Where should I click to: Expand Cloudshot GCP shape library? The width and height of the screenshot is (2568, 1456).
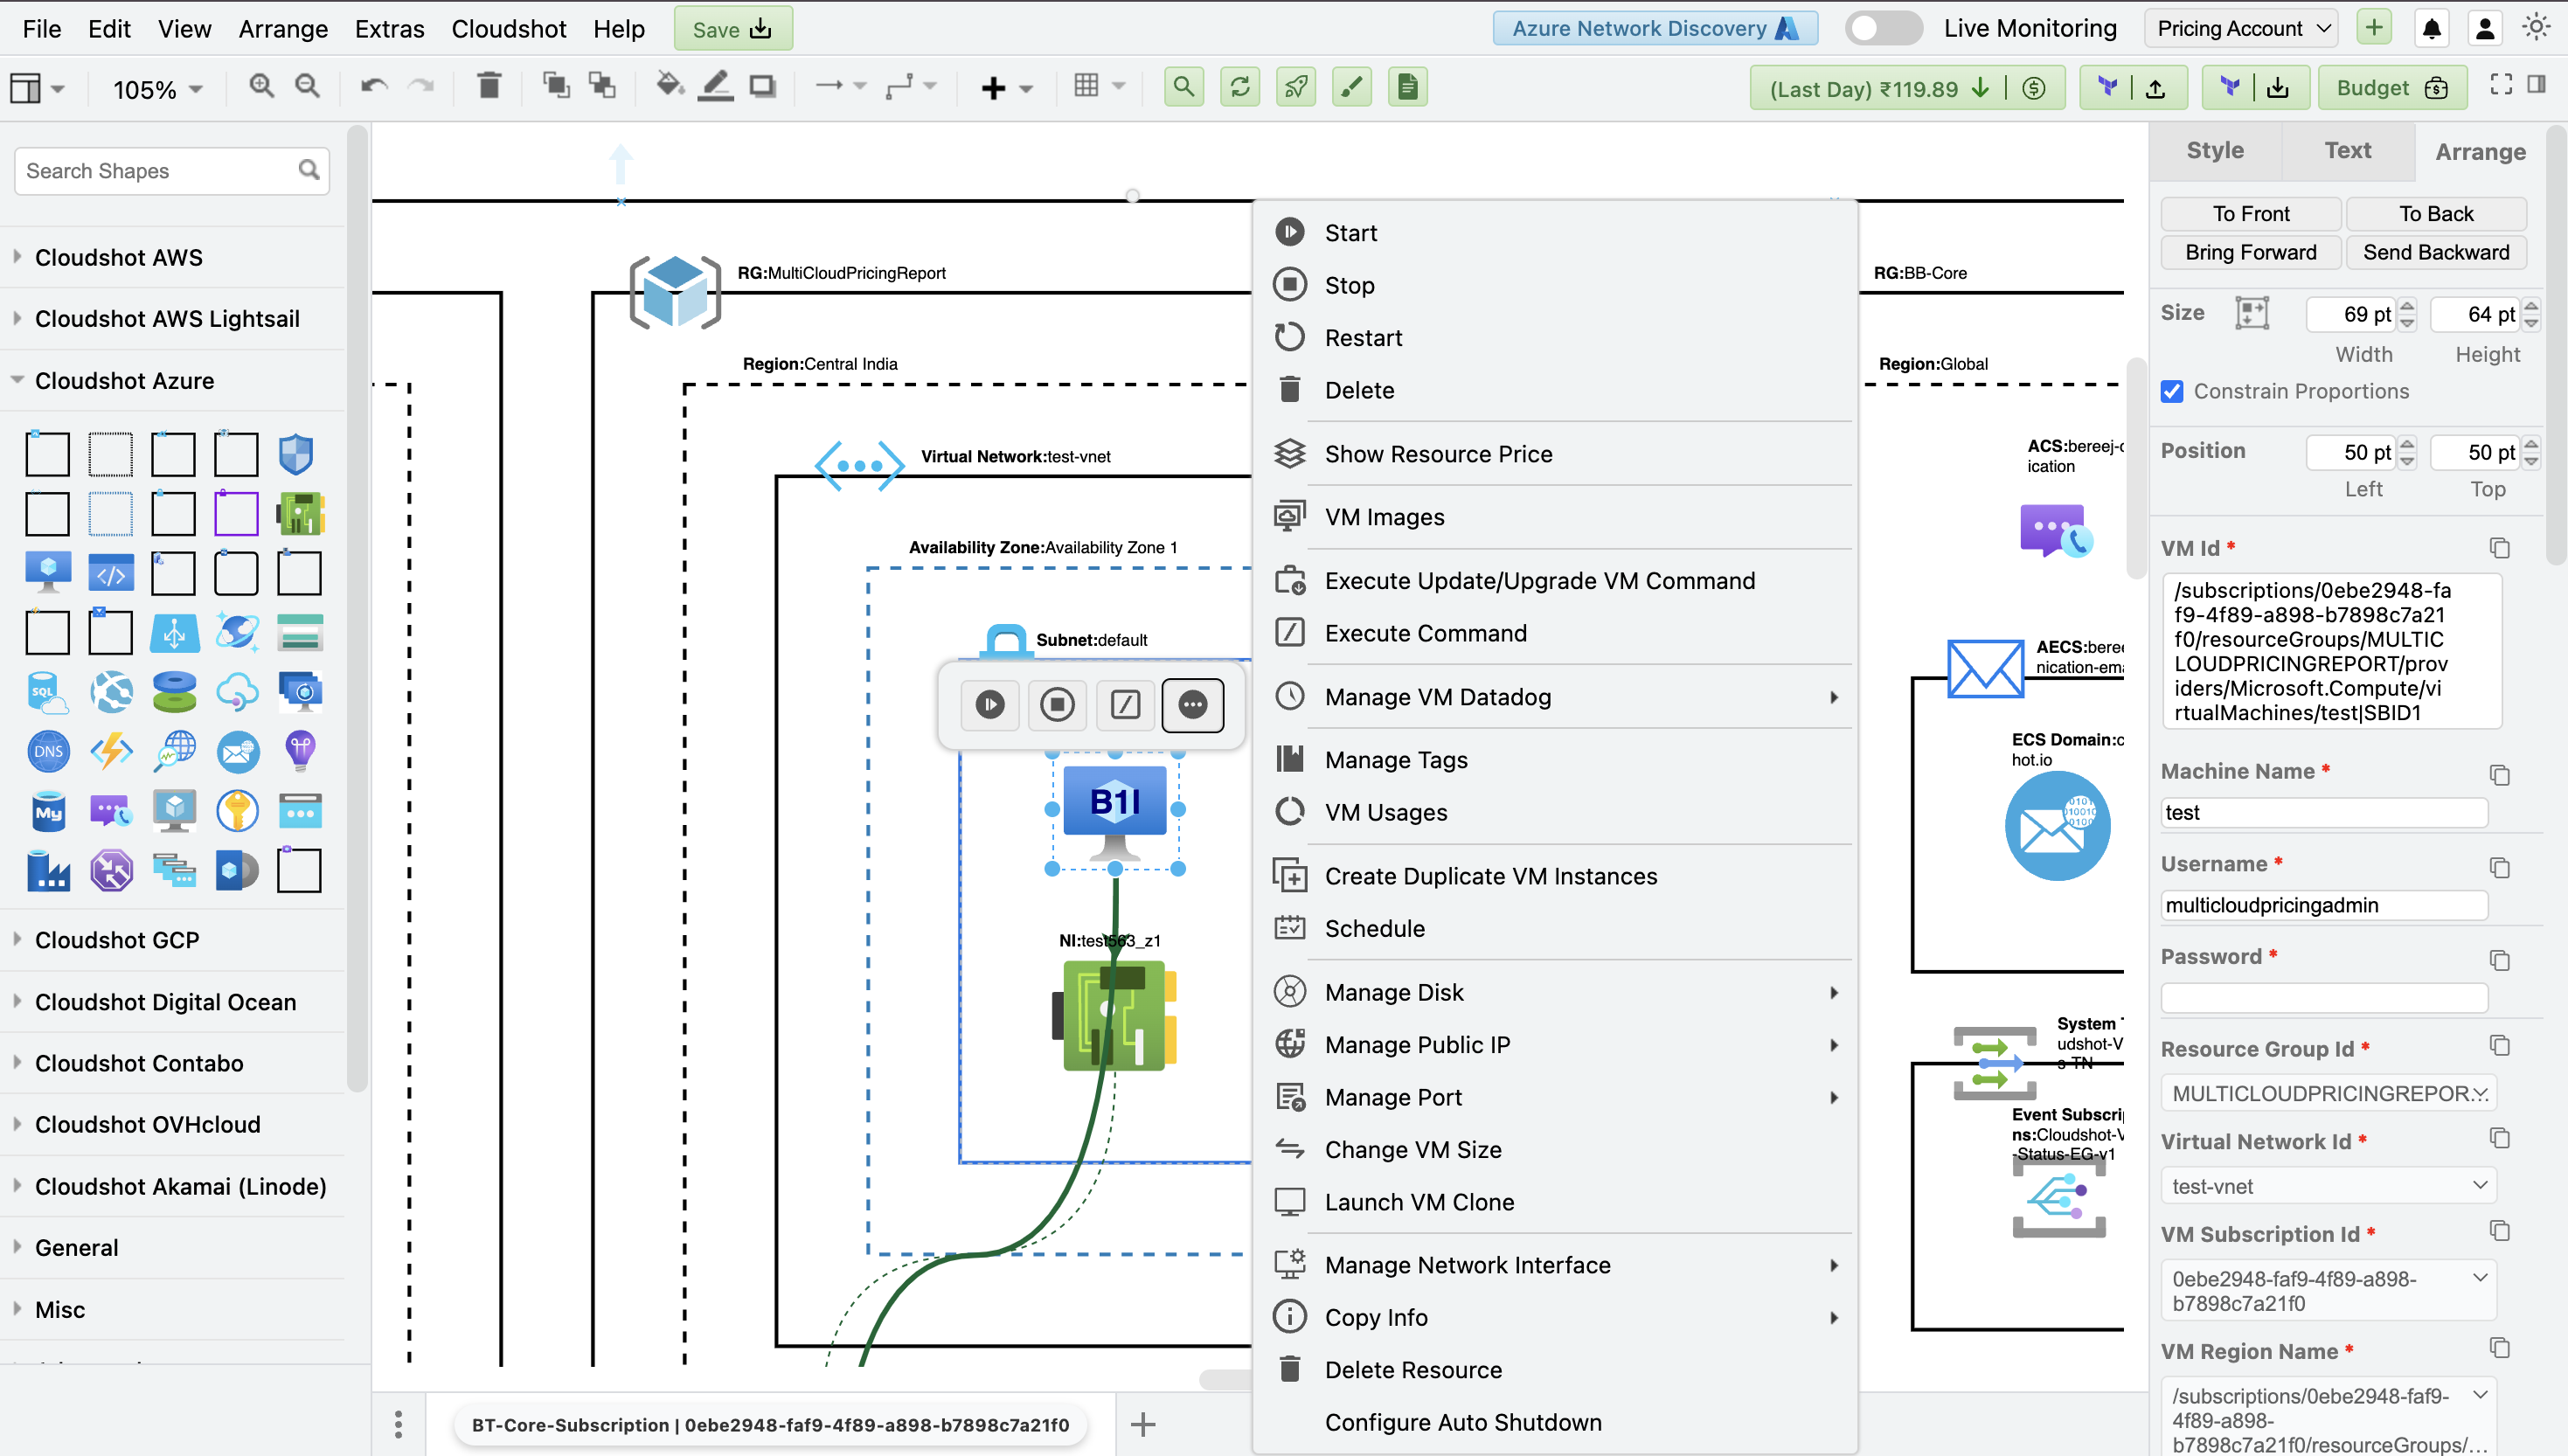point(117,940)
